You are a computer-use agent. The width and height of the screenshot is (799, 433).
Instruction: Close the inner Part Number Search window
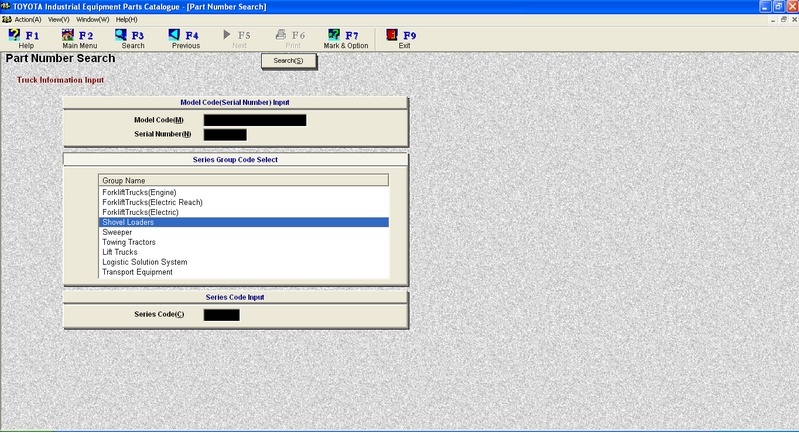coord(794,19)
